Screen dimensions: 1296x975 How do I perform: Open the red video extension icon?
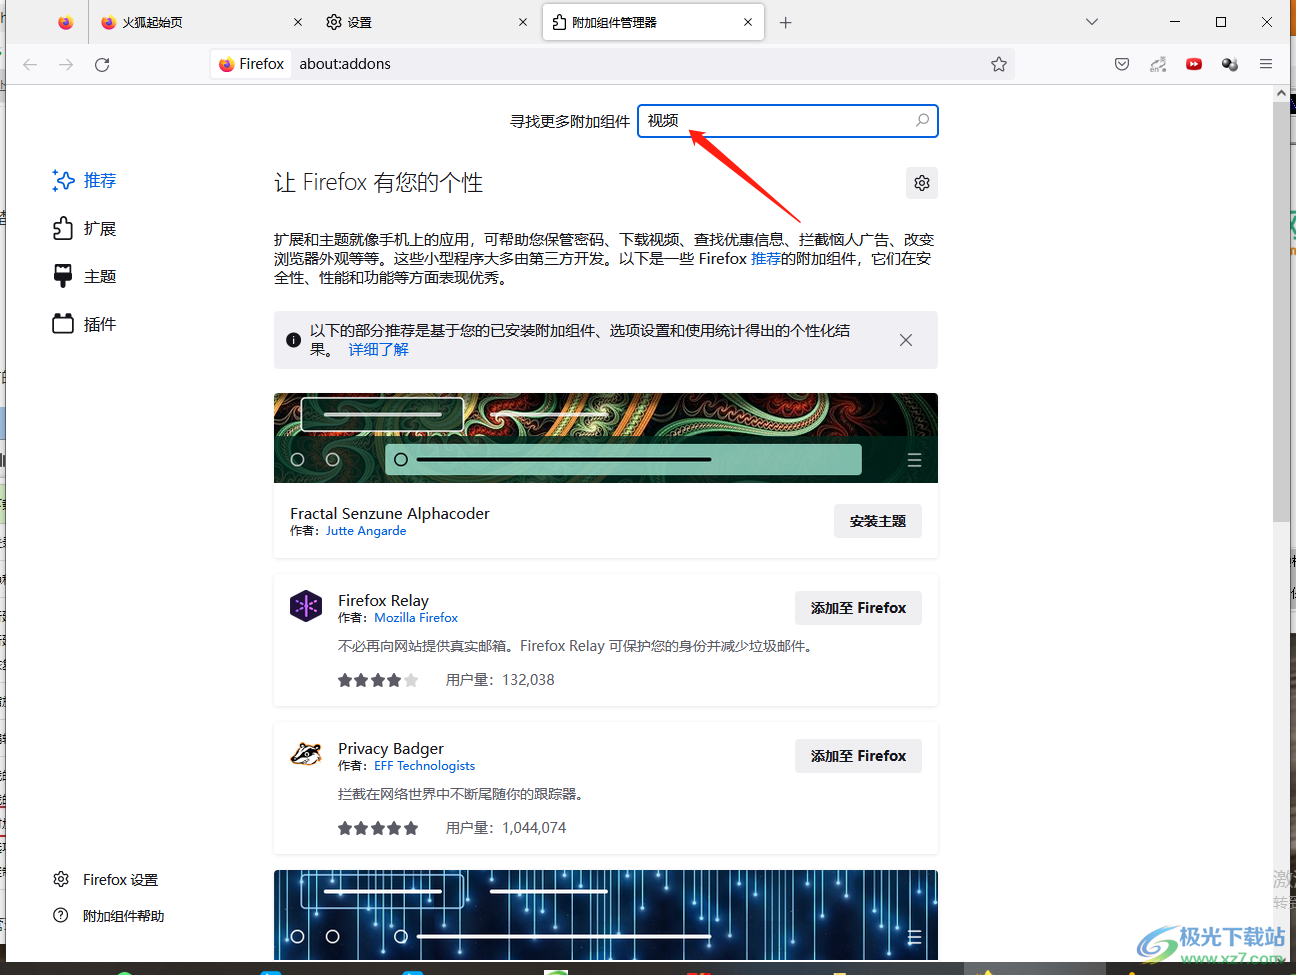coord(1194,64)
